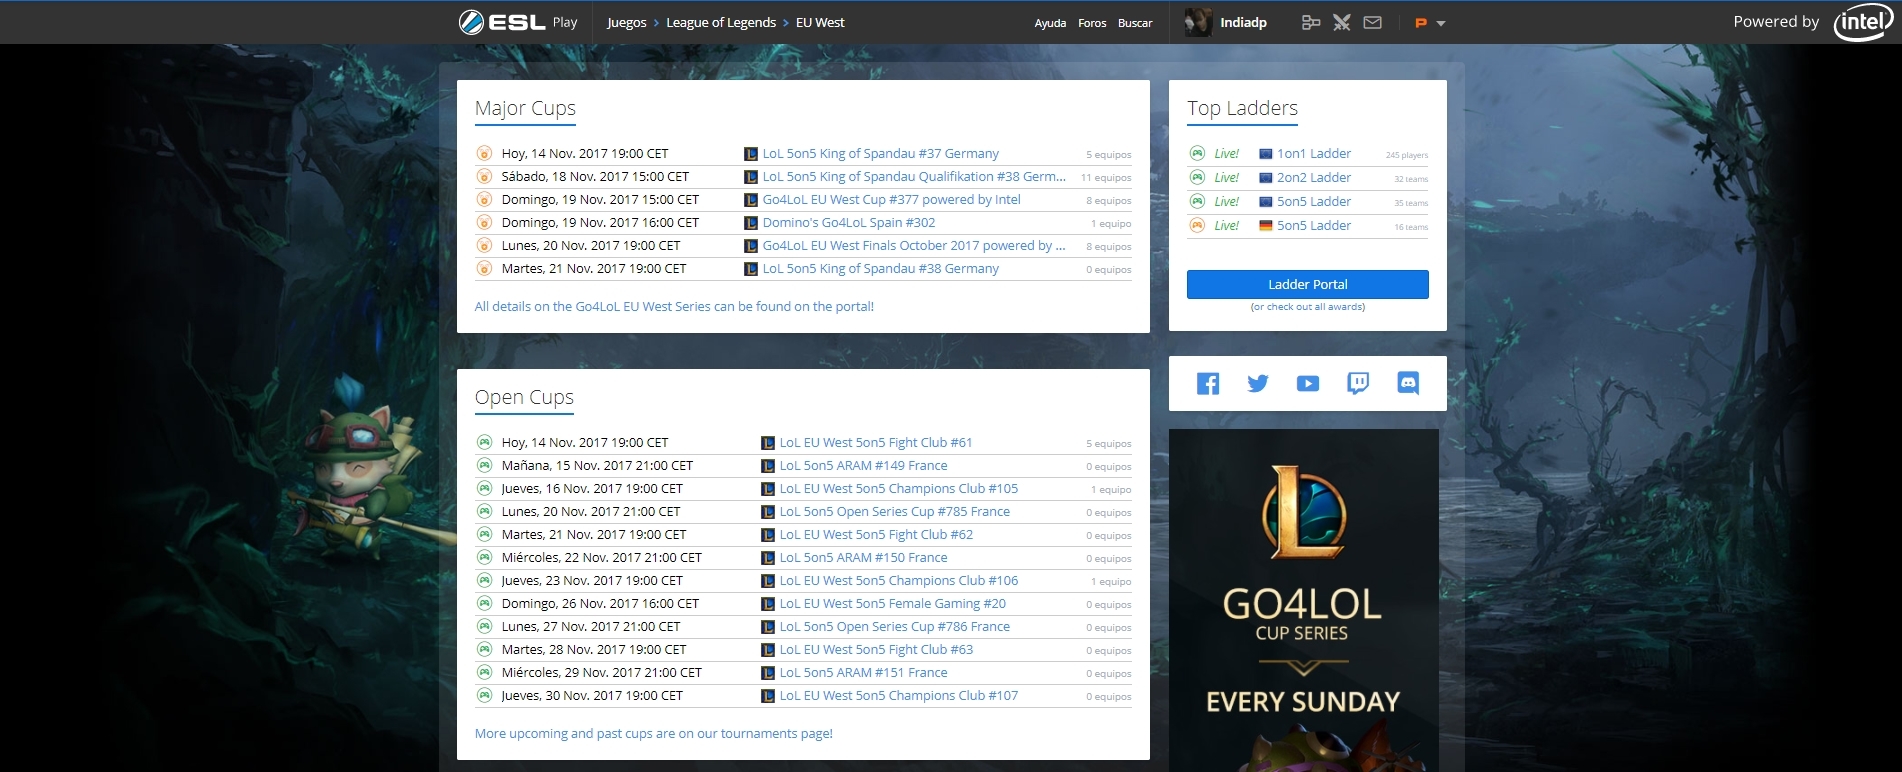Go to League of Legends breadcrumb
1902x772 pixels.
click(x=721, y=22)
